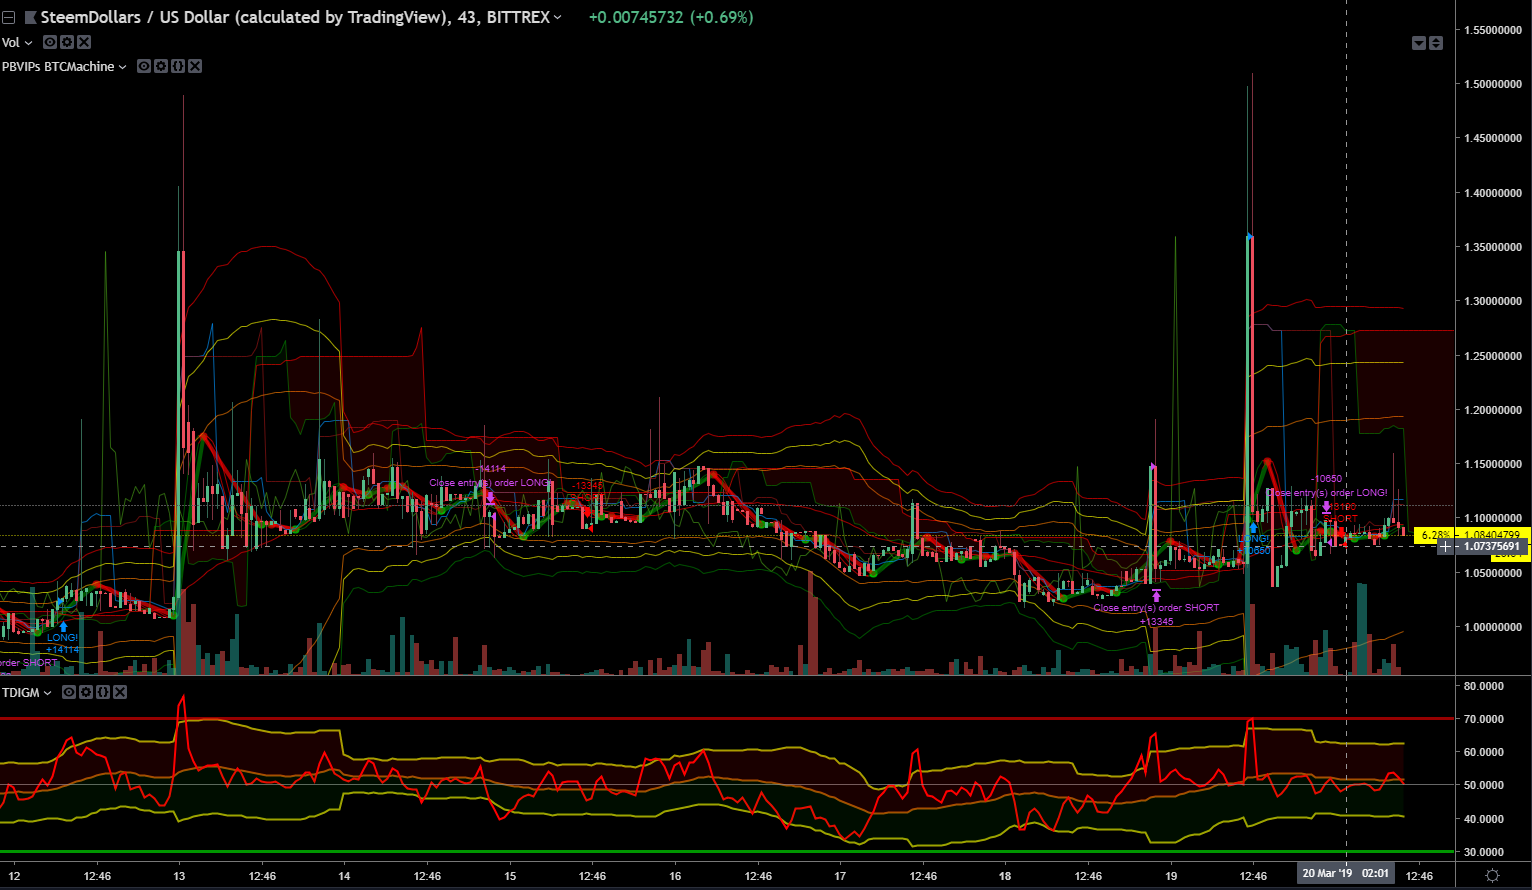
Task: Click the 1.55000000 price axis label
Action: point(1493,30)
